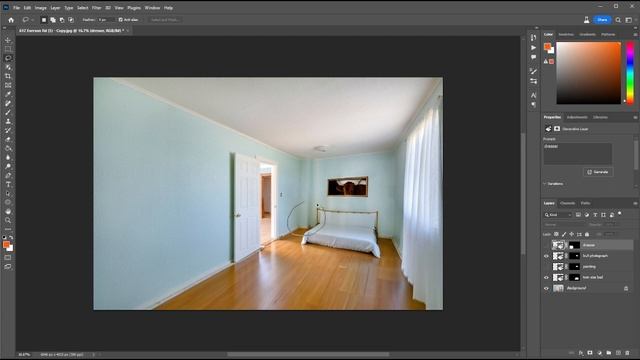Image resolution: width=640 pixels, height=360 pixels.
Task: Switch to the Adjustments tab
Action: (577, 118)
